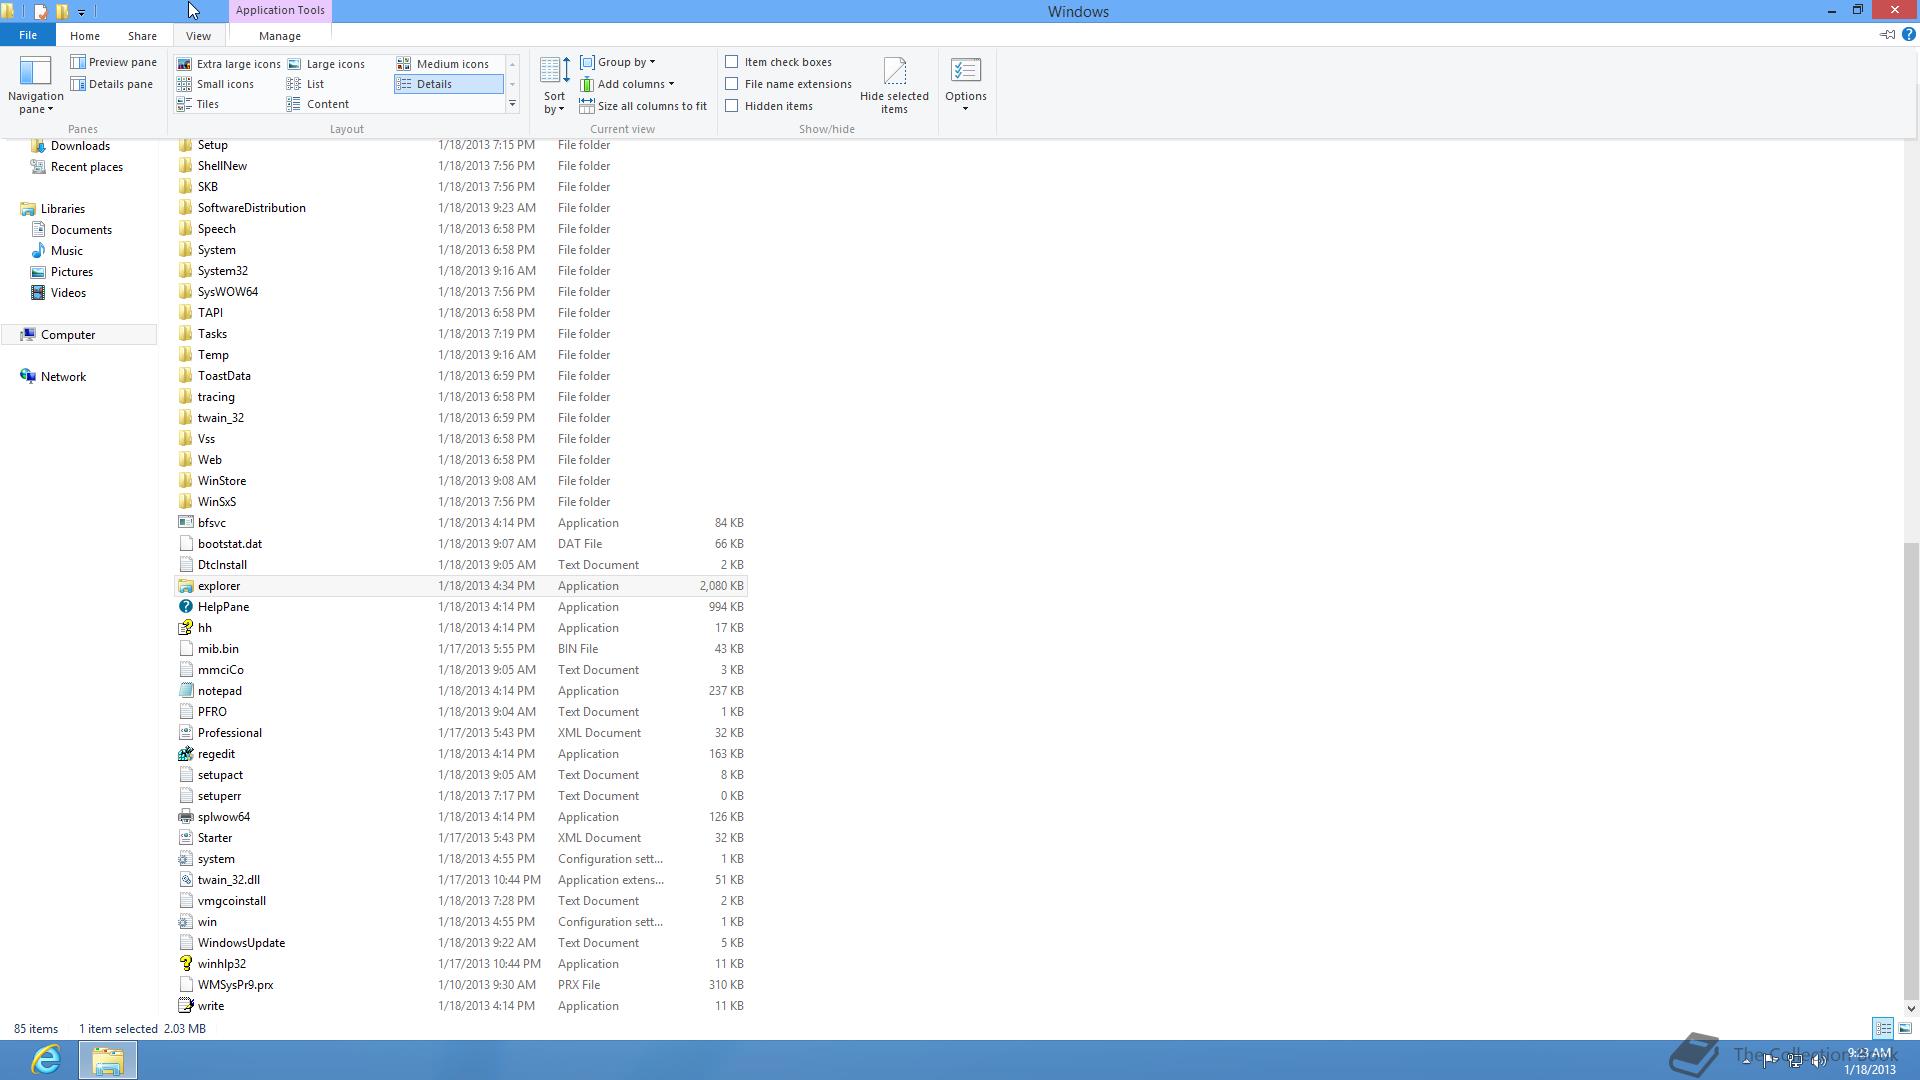This screenshot has width=1920, height=1080.
Task: Select Recent places in navigation pane
Action: 76,167
